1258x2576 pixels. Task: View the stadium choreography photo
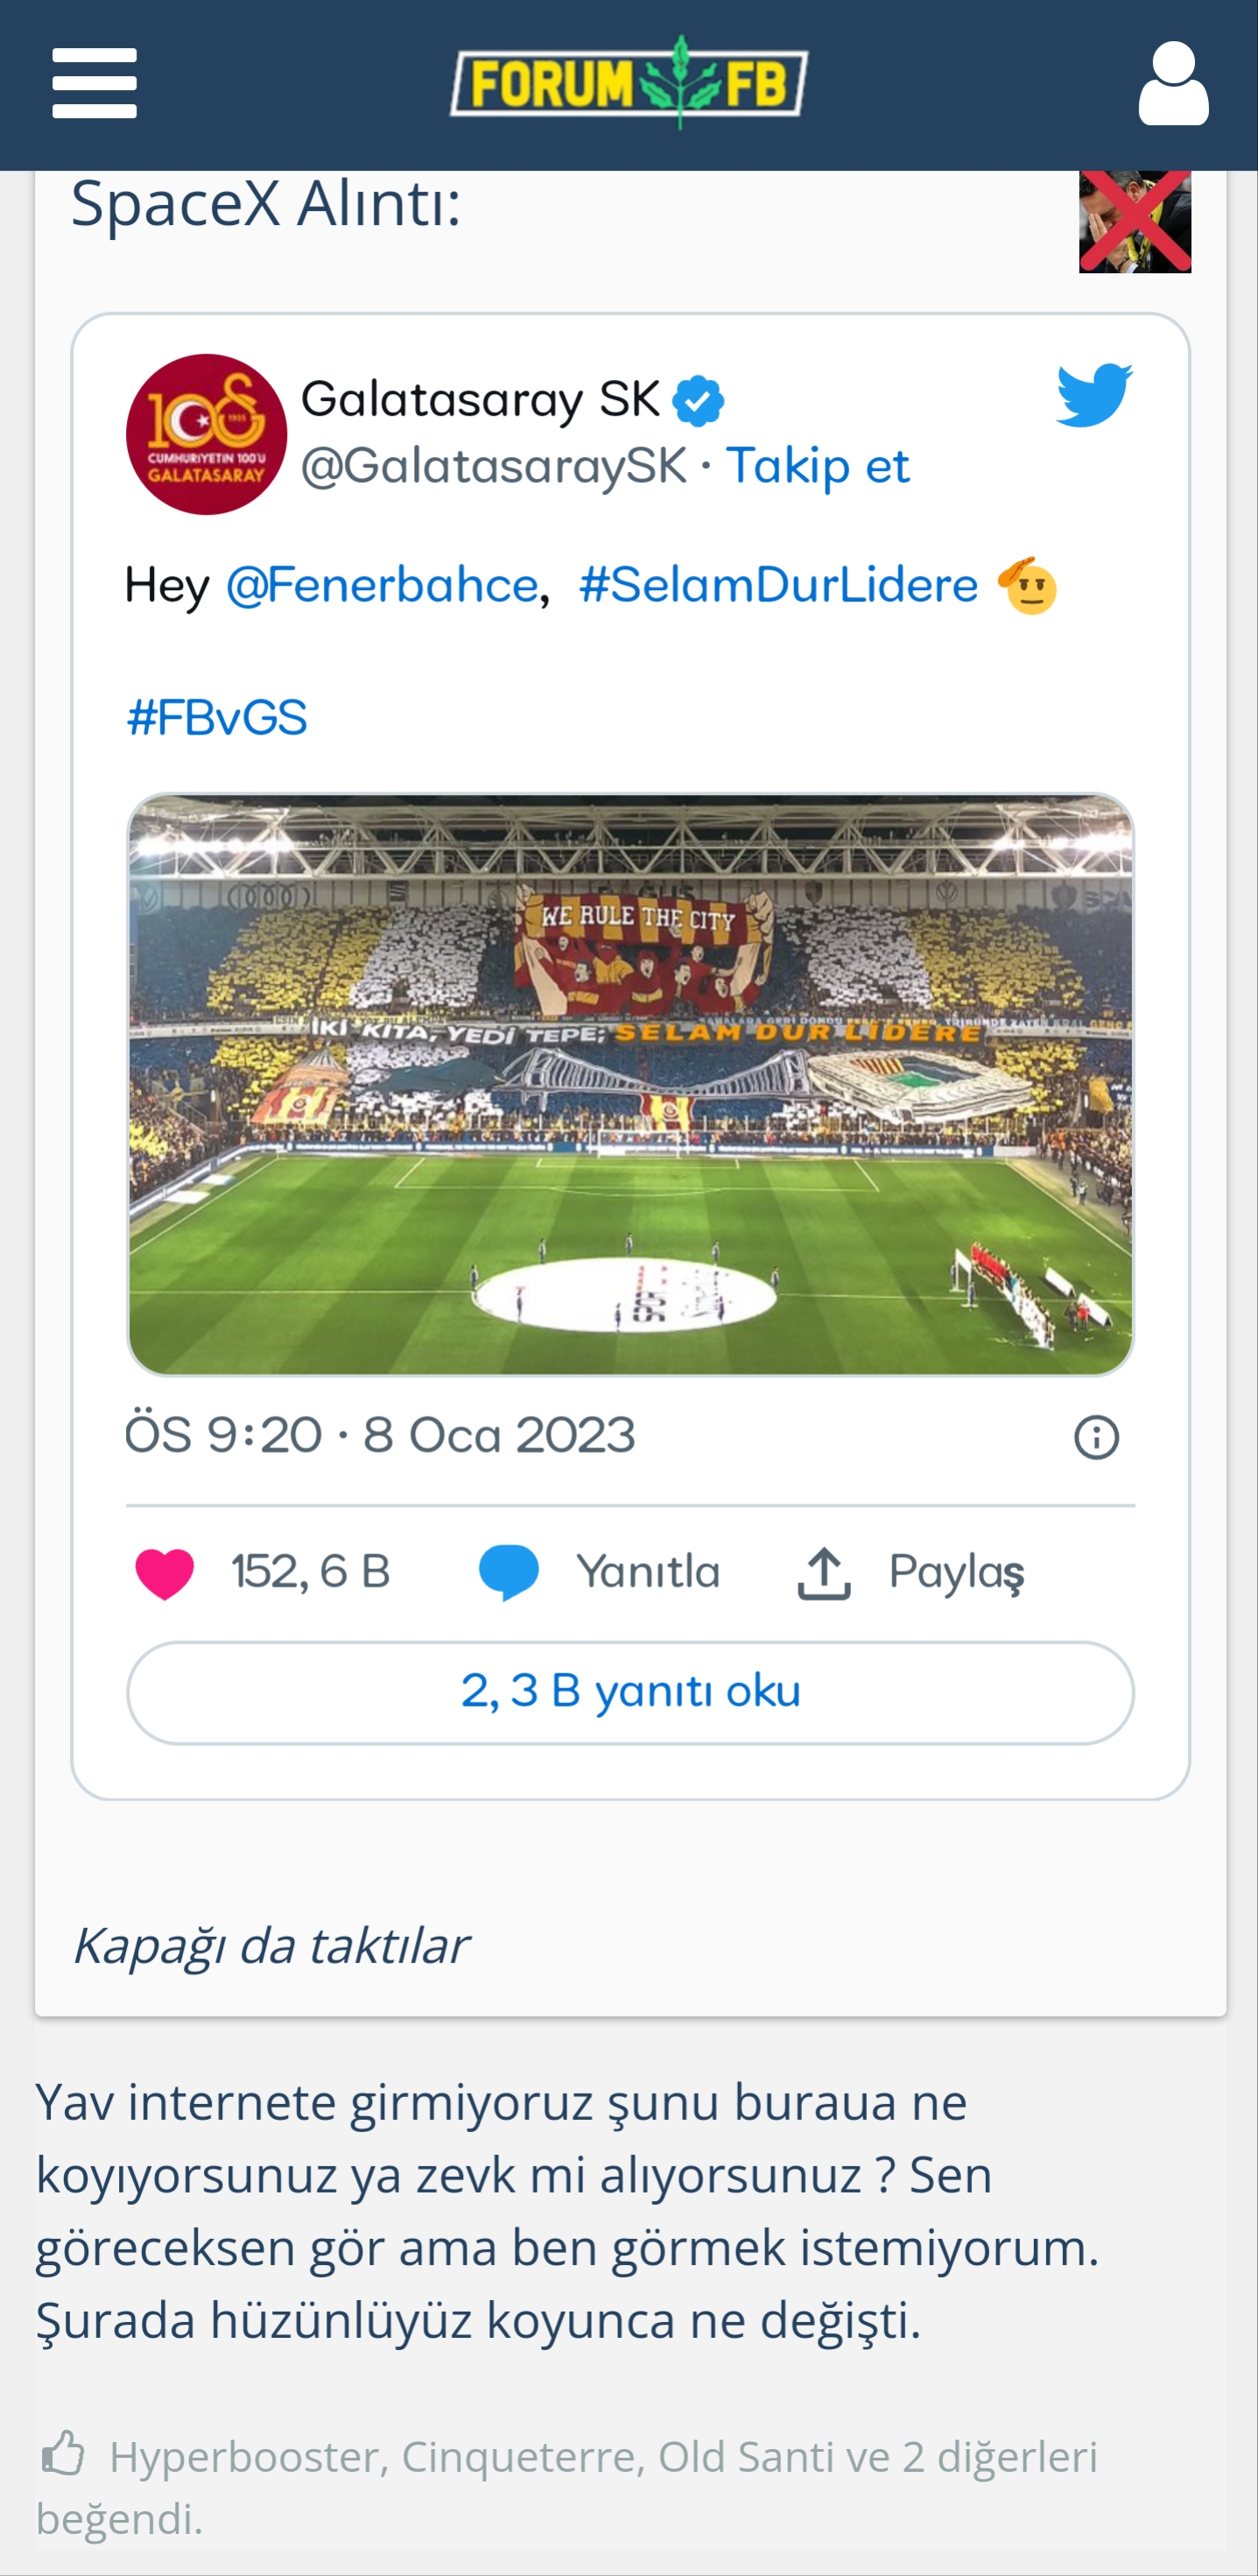[630, 1085]
